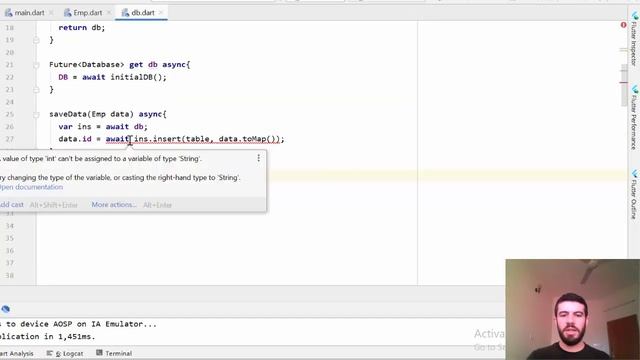
Task: Click line number 38 in gutter
Action: point(10,276)
